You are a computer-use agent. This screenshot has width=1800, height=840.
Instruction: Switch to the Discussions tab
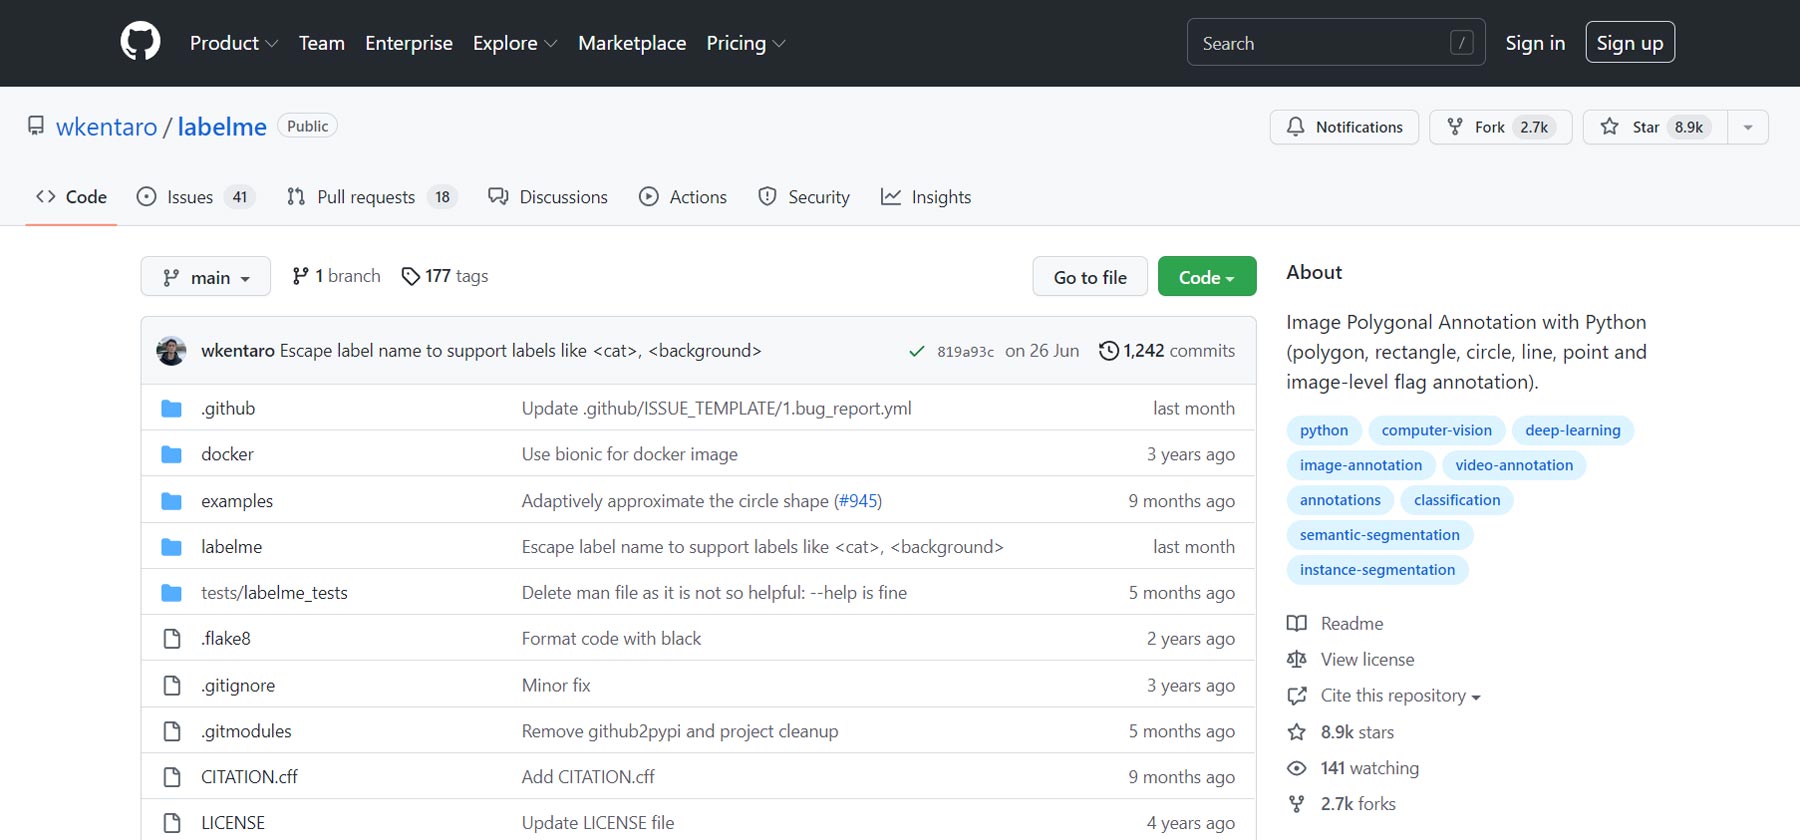(x=548, y=197)
